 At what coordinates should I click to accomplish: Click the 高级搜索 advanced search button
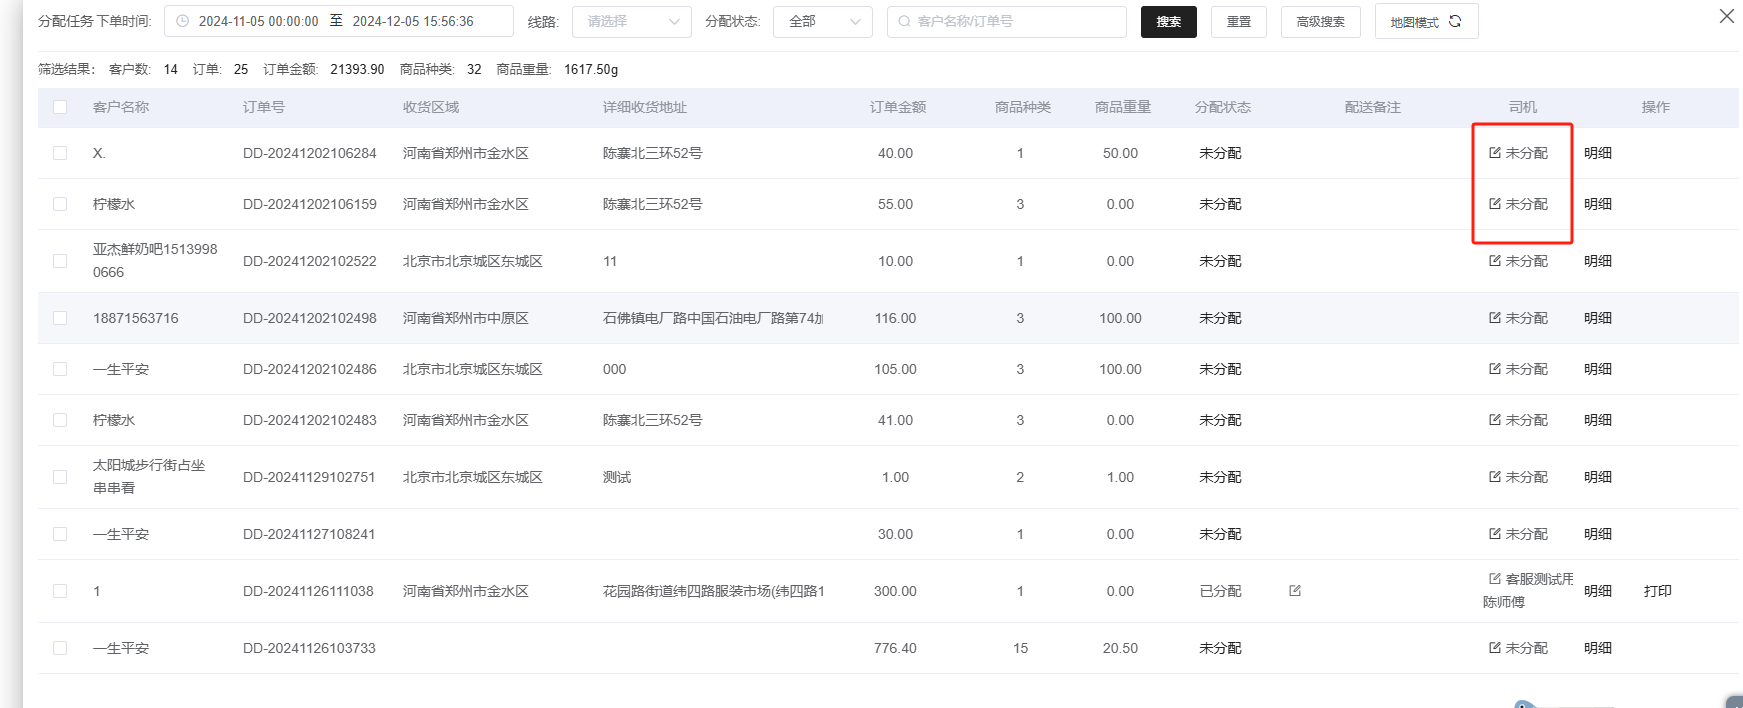1320,21
